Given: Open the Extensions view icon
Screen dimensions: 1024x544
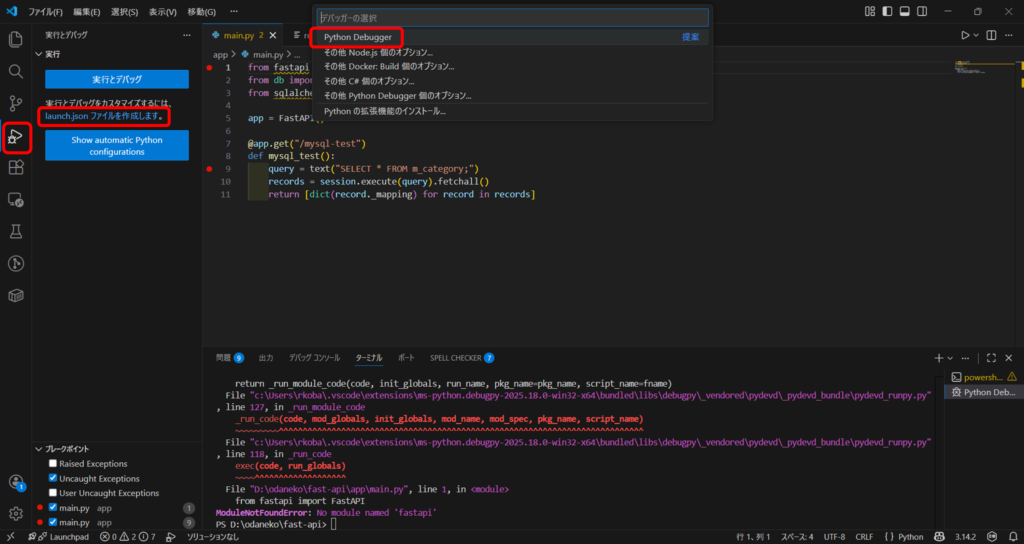Looking at the screenshot, I should (x=15, y=168).
